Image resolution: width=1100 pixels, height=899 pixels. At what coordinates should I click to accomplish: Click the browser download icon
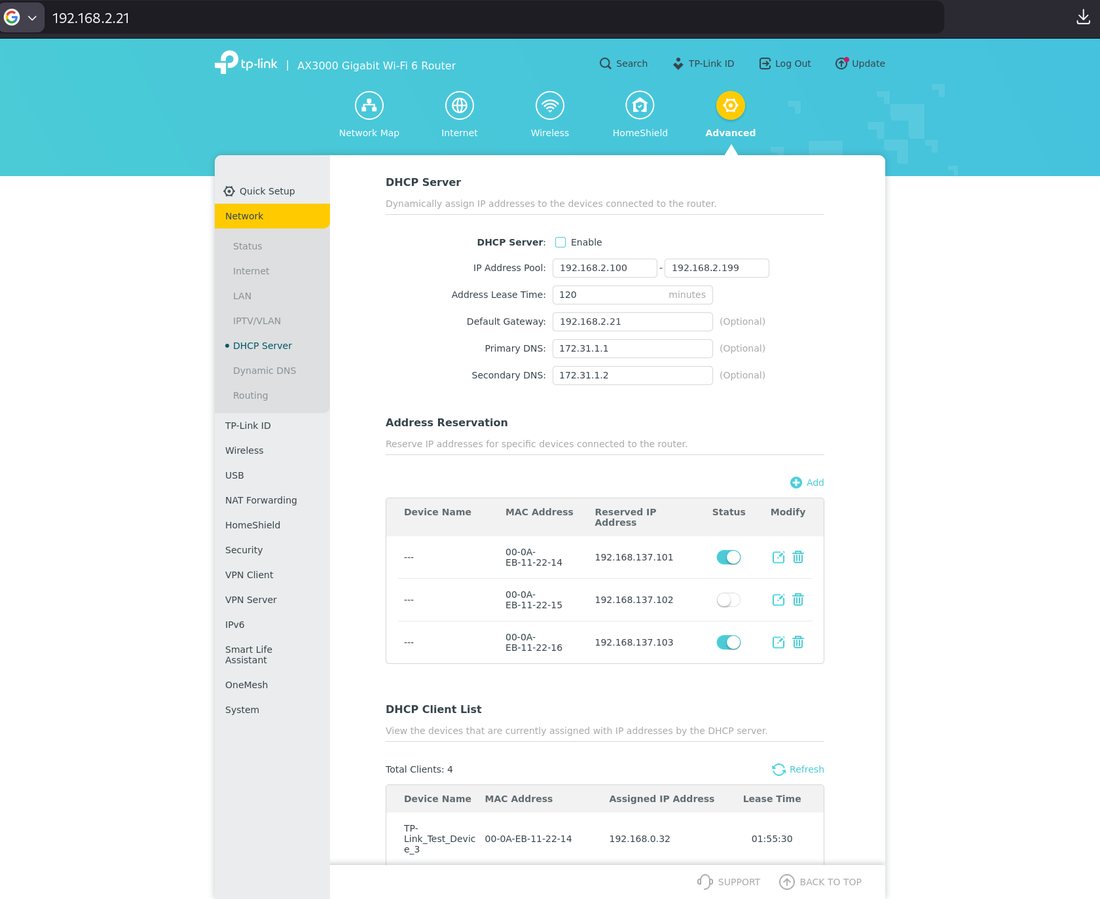[x=1083, y=18]
